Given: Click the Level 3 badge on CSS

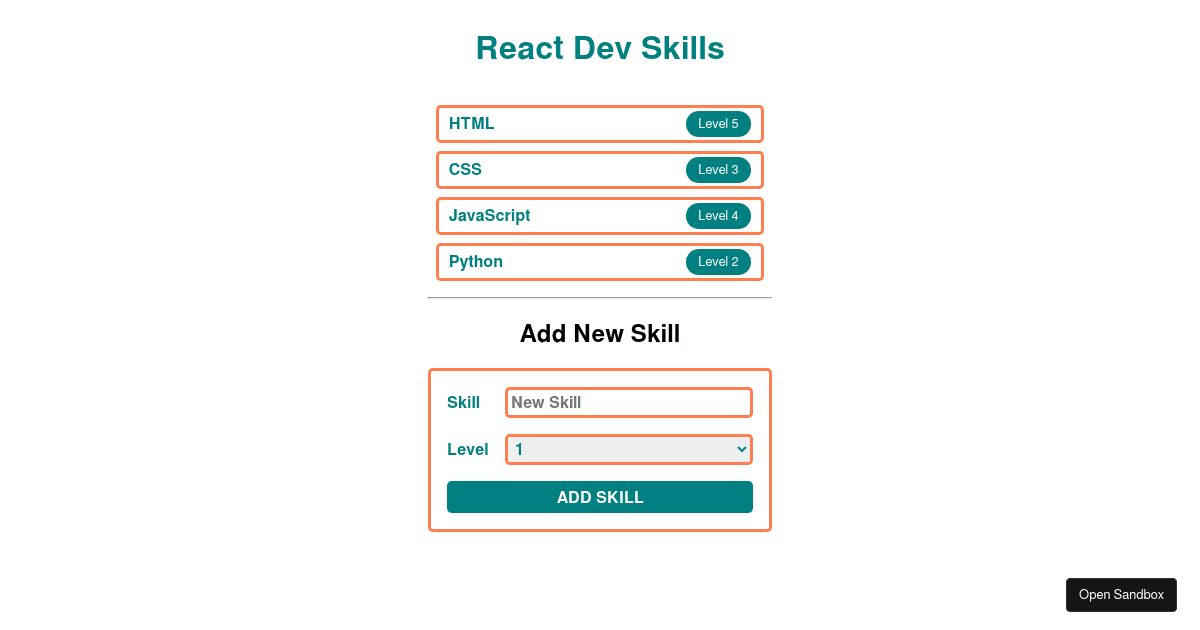Looking at the screenshot, I should pyautogui.click(x=719, y=169).
